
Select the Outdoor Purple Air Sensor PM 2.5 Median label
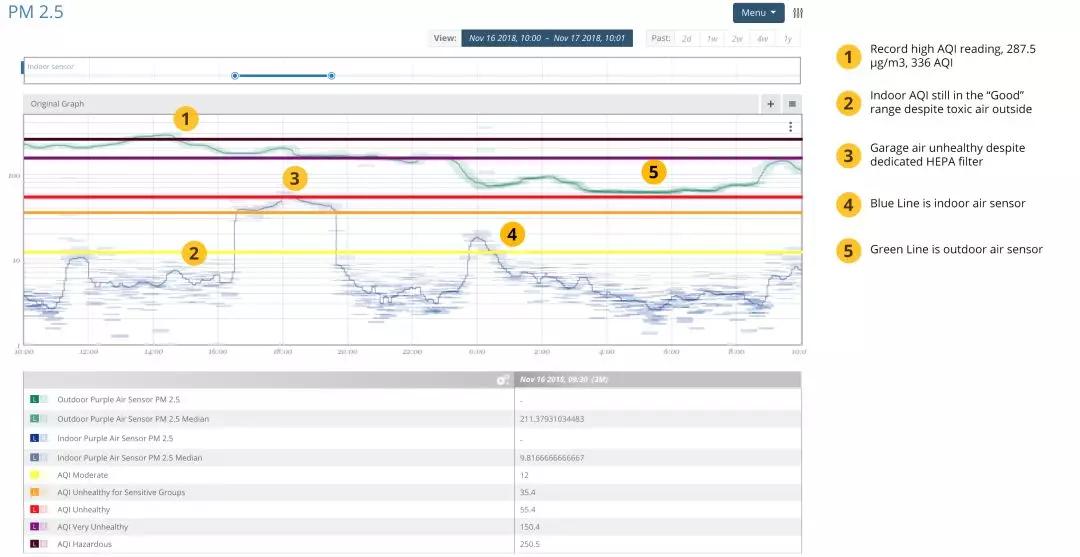133,419
